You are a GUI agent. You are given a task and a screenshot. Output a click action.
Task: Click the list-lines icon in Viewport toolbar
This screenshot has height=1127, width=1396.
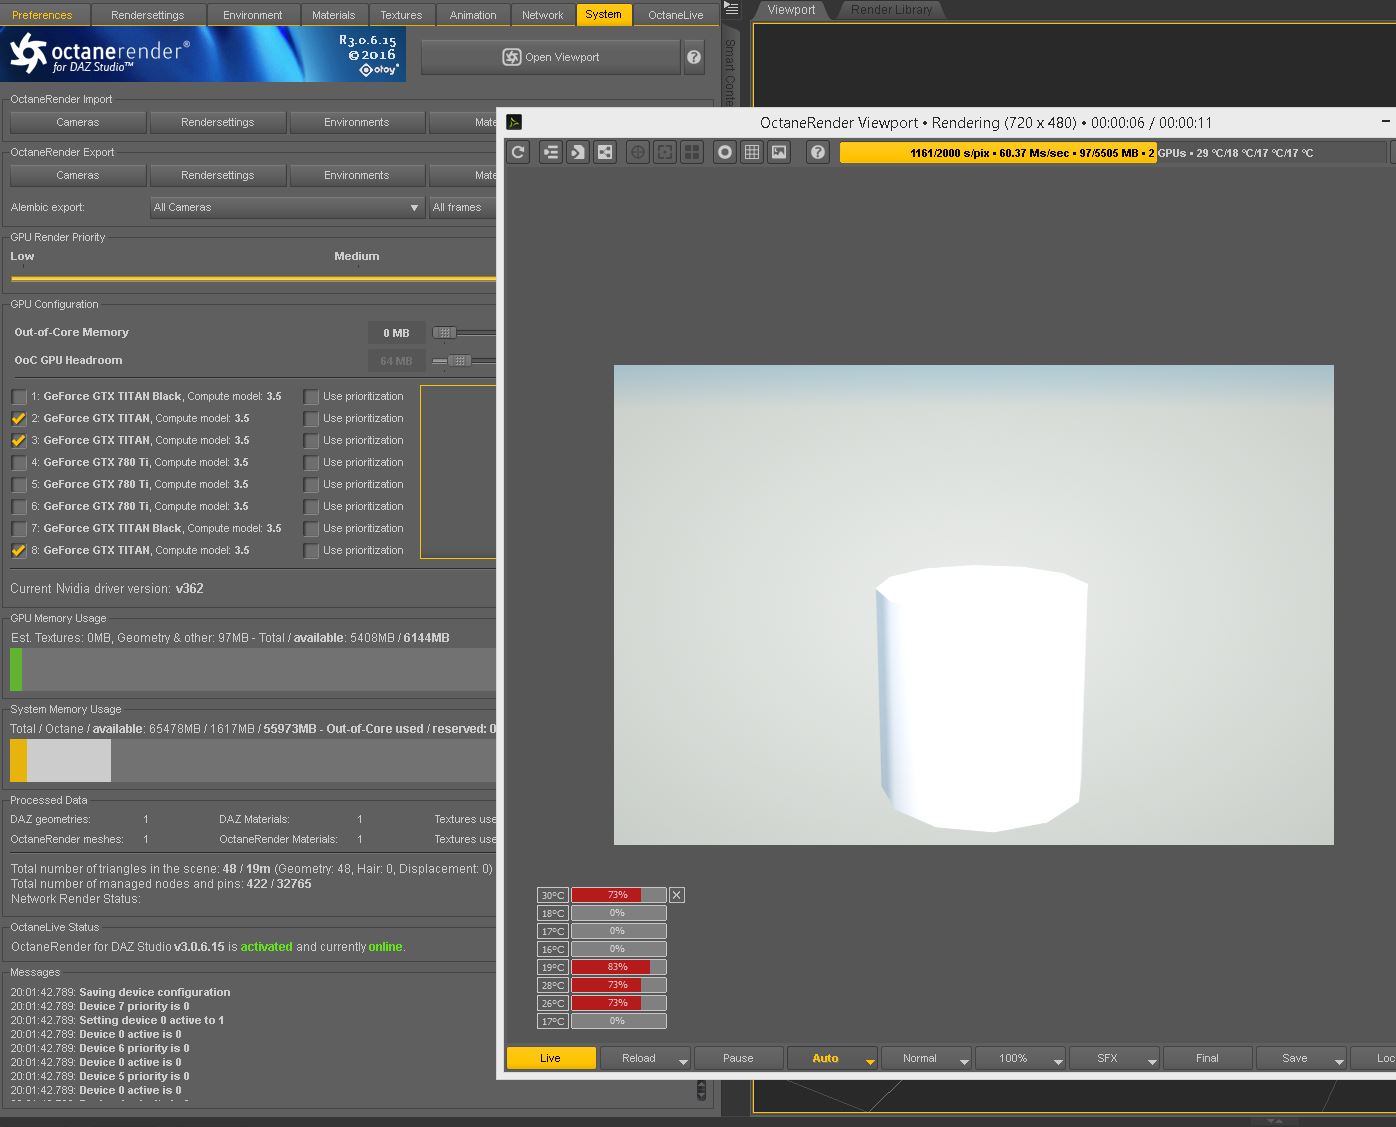[x=550, y=152]
